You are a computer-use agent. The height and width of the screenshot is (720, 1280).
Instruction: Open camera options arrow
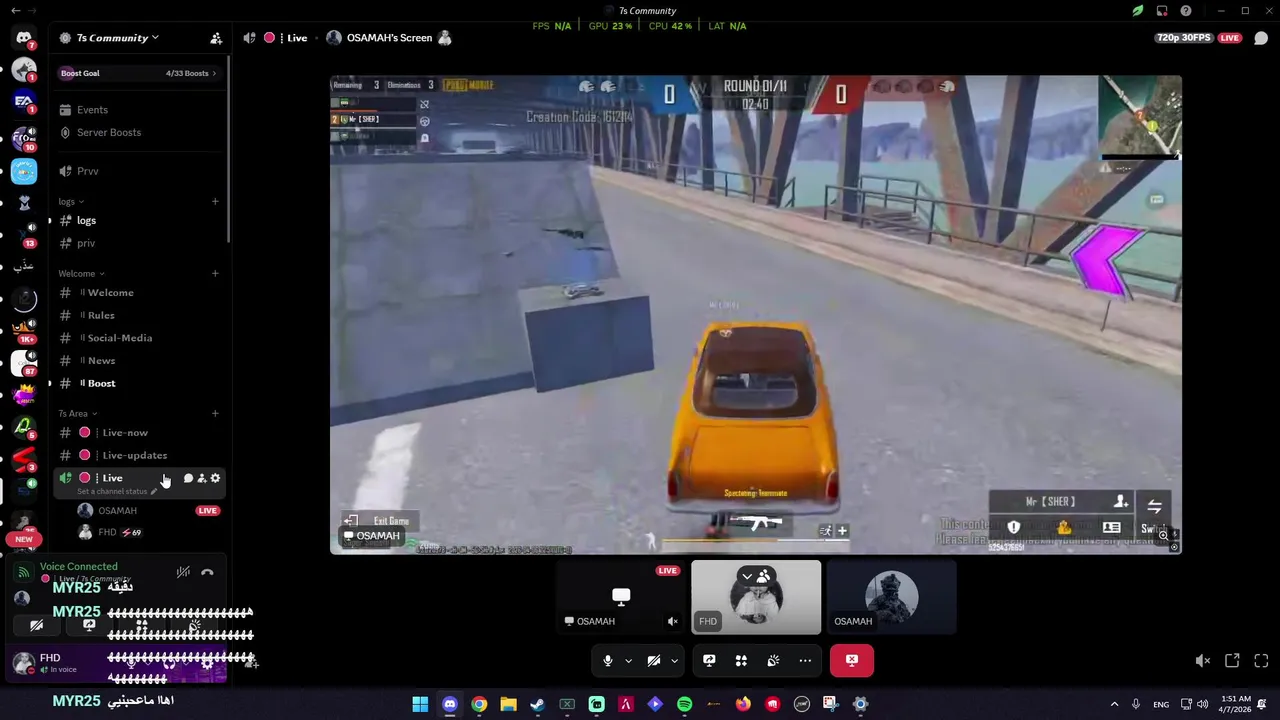coord(675,660)
